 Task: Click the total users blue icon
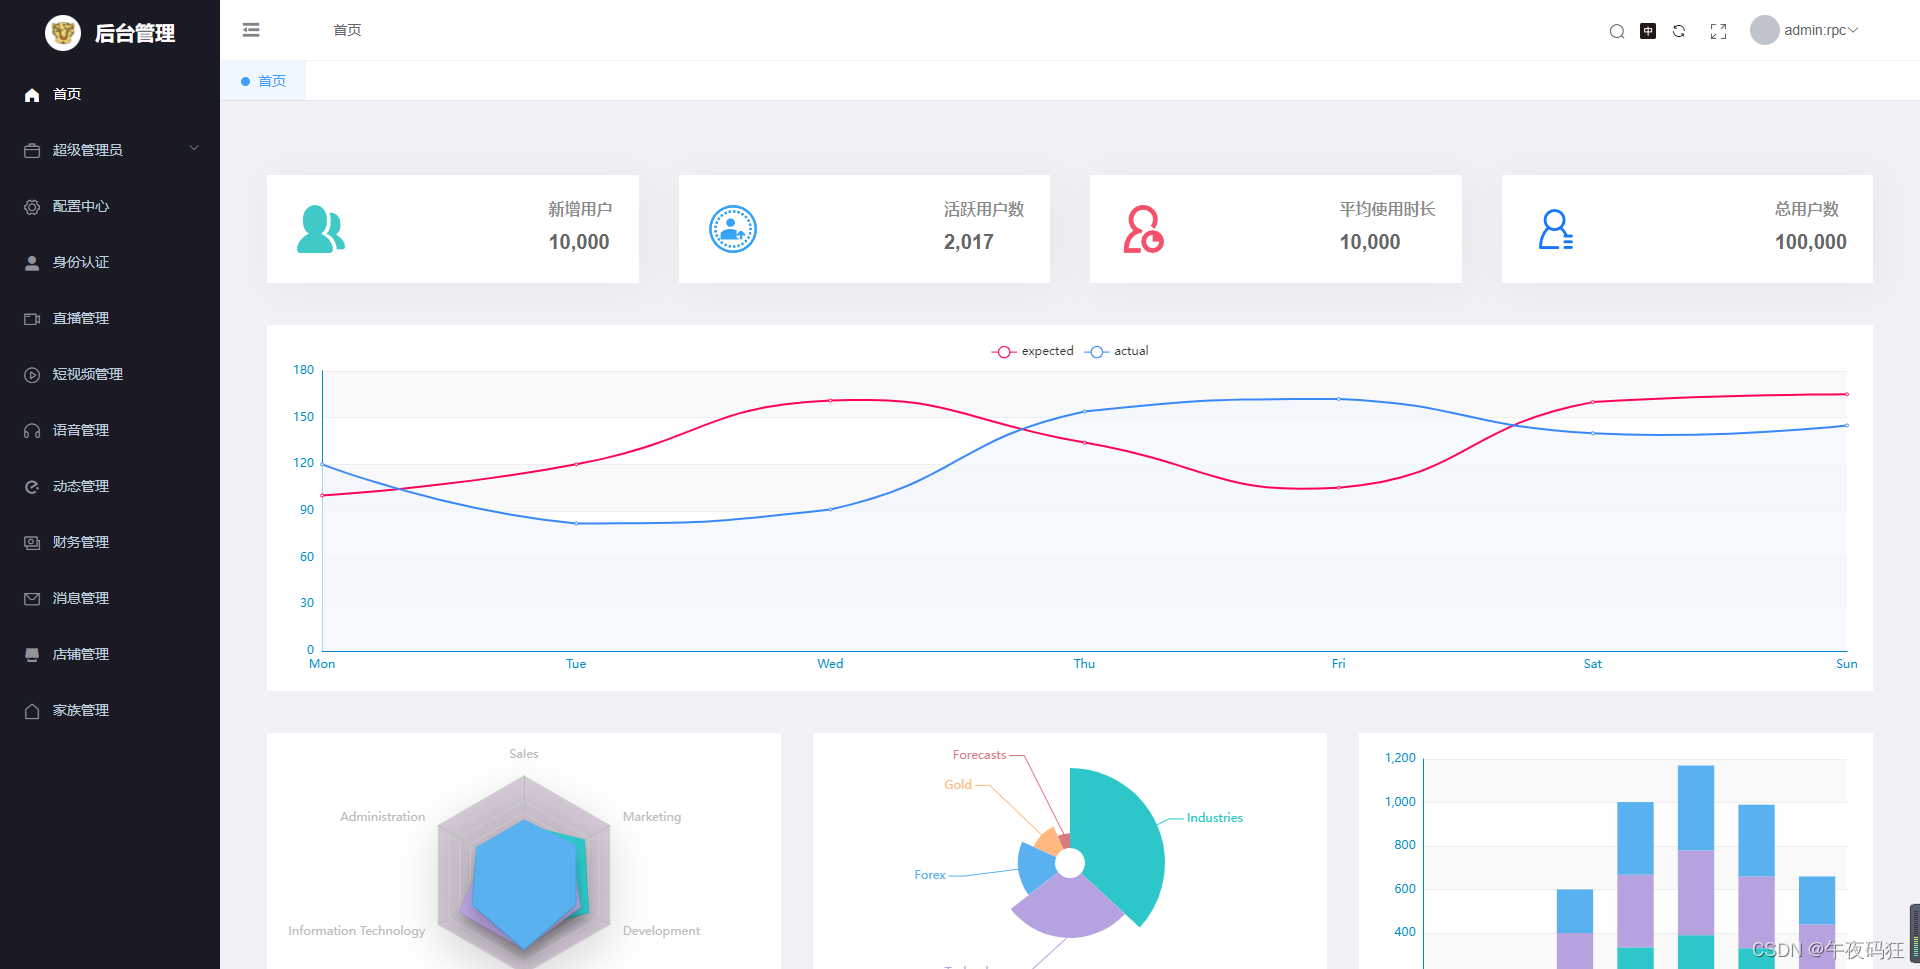(x=1555, y=229)
